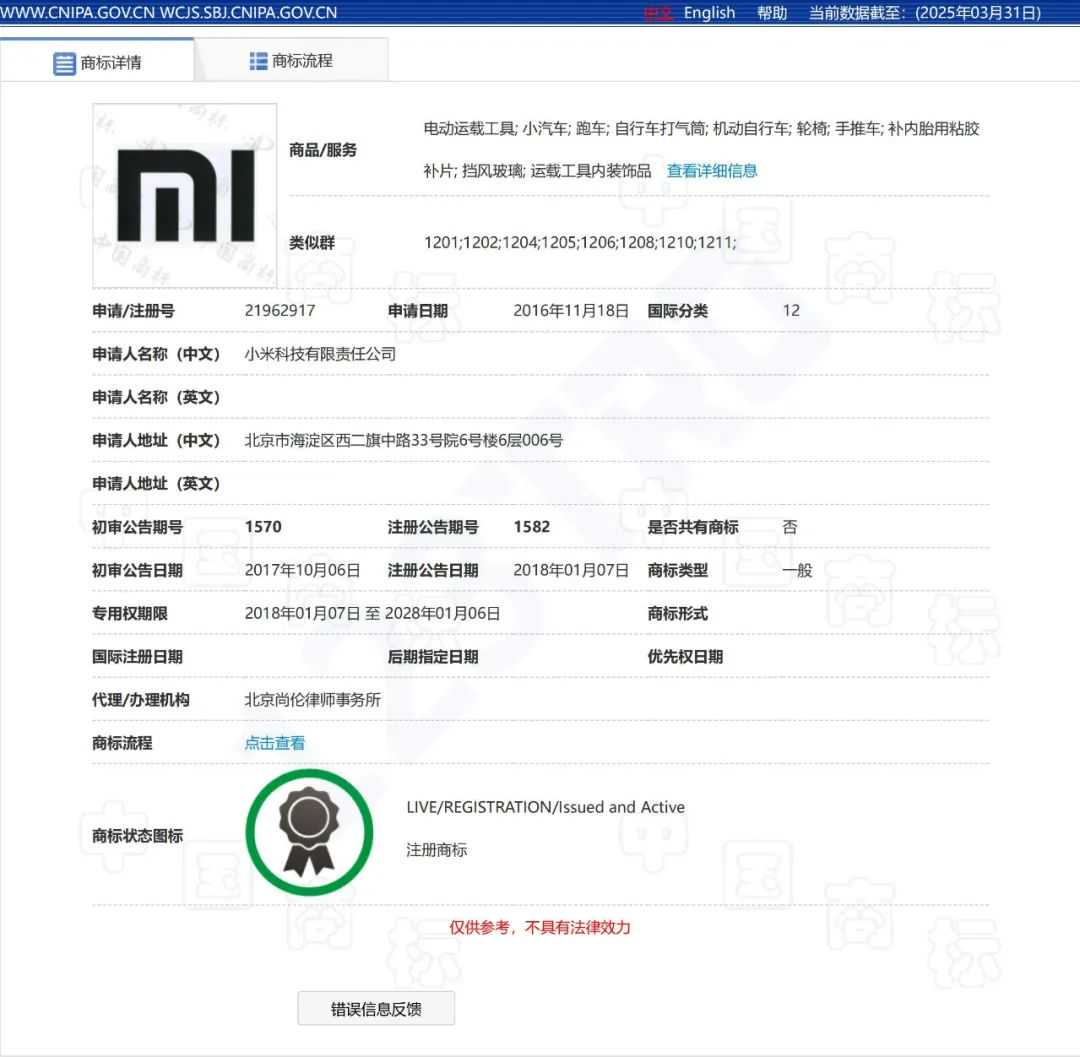Open 查看详细信息 goods details link
This screenshot has width=1080, height=1057.
[712, 171]
